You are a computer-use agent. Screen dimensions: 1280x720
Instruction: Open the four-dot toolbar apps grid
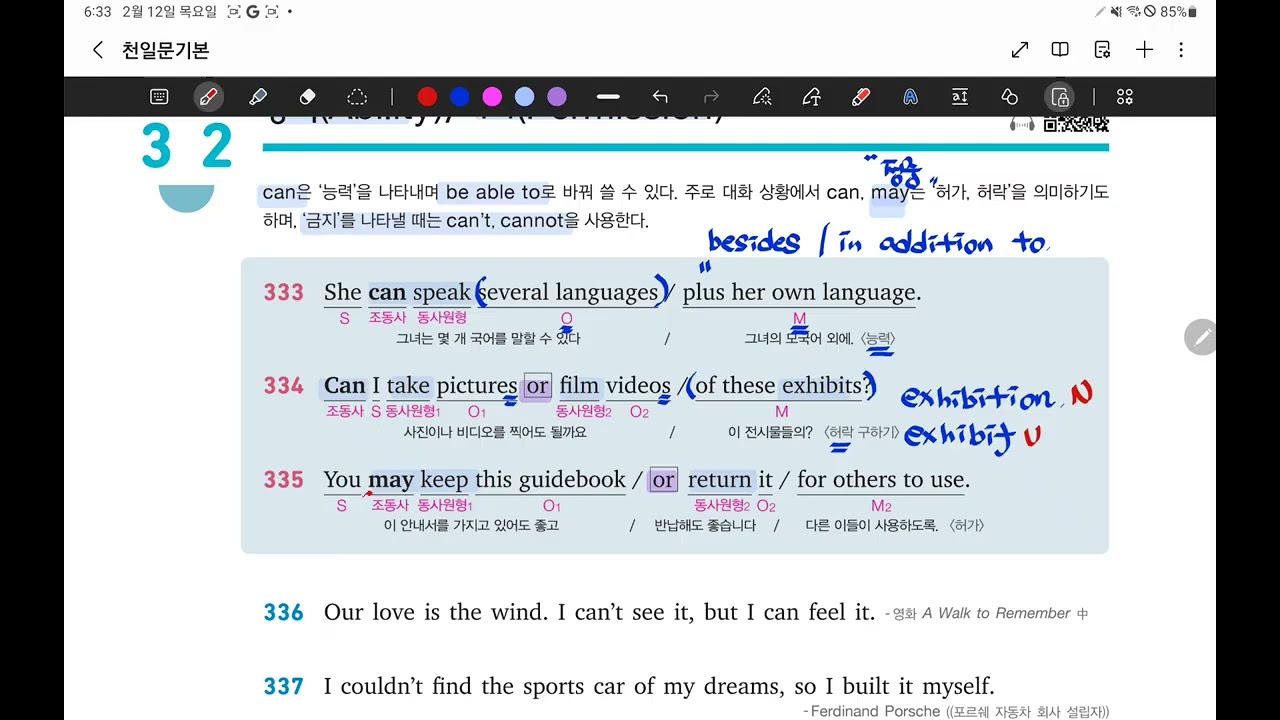click(1125, 97)
